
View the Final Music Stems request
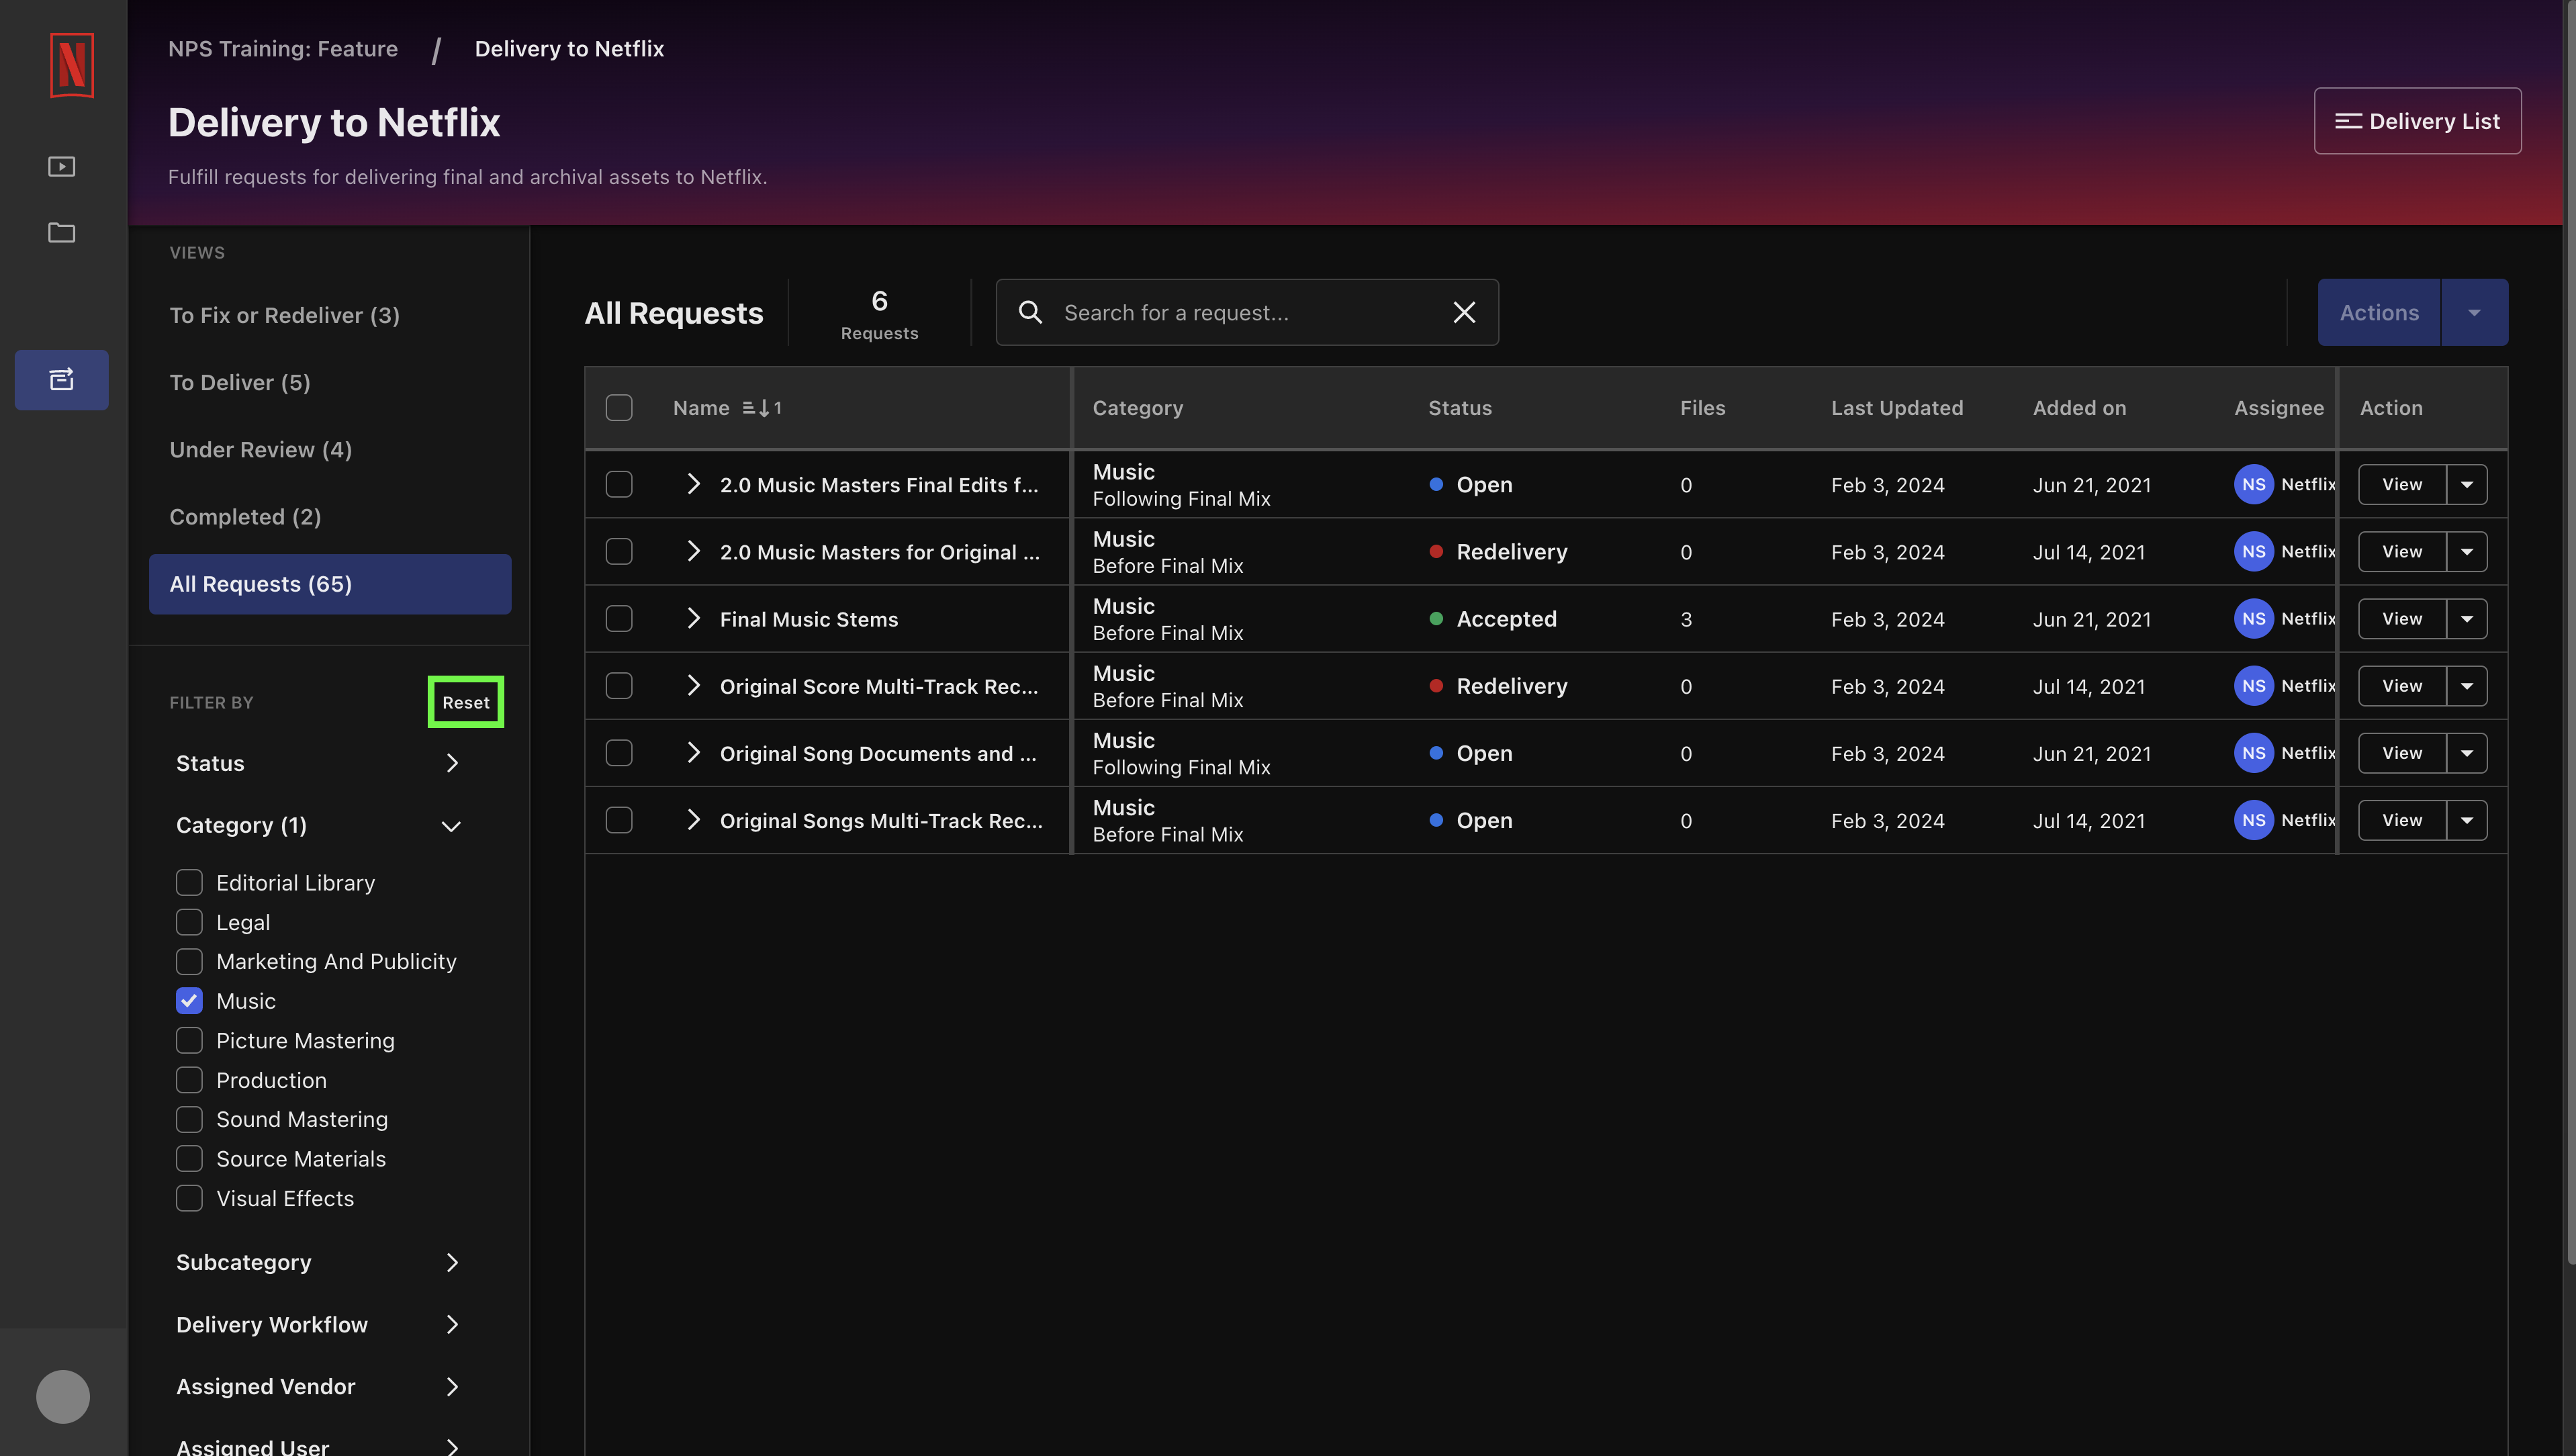coord(2402,619)
